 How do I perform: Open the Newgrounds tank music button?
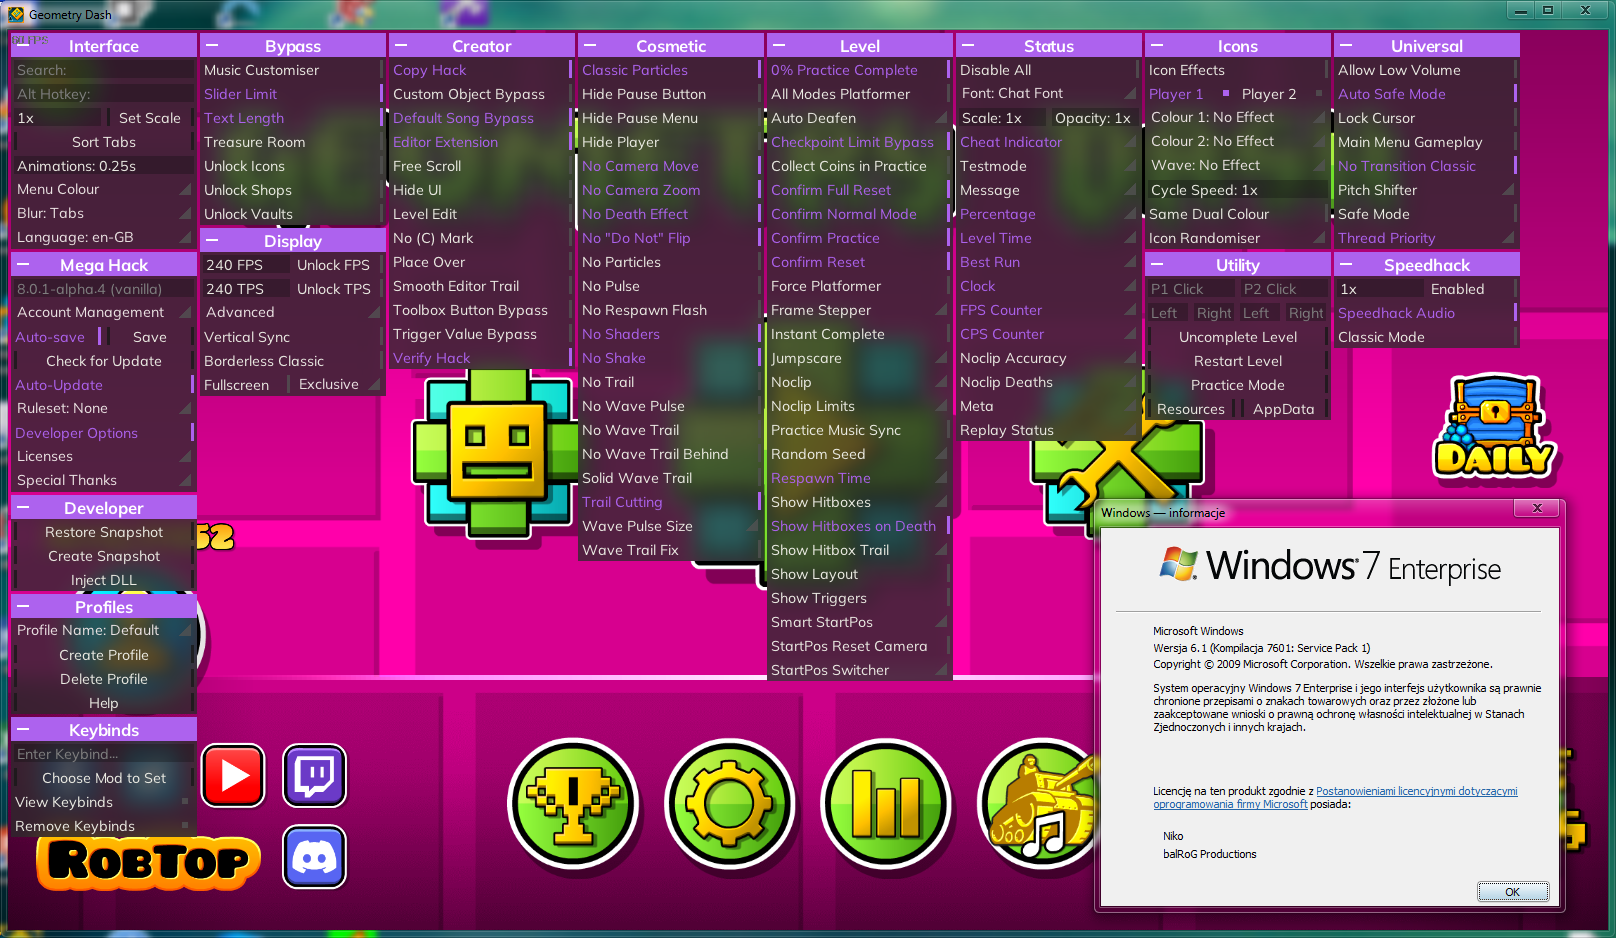(x=1037, y=803)
